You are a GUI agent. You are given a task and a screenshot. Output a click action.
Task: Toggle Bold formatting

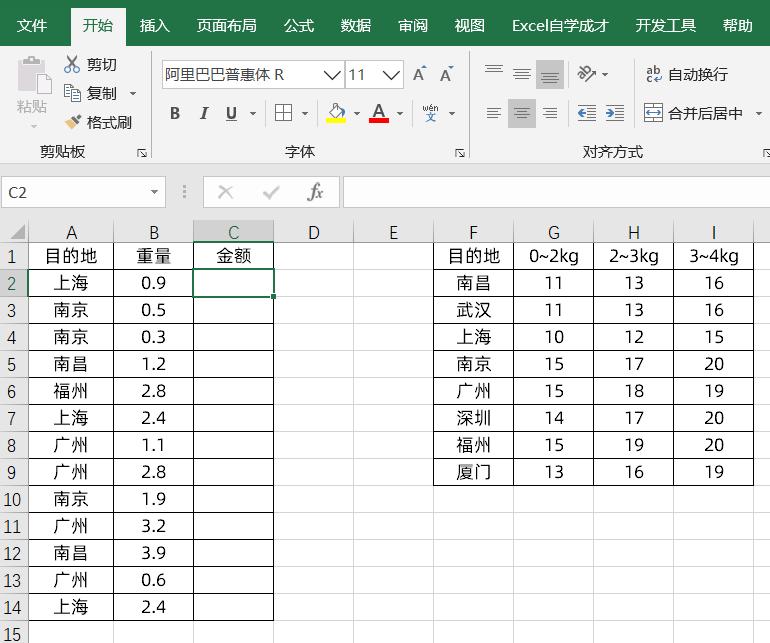click(x=175, y=113)
